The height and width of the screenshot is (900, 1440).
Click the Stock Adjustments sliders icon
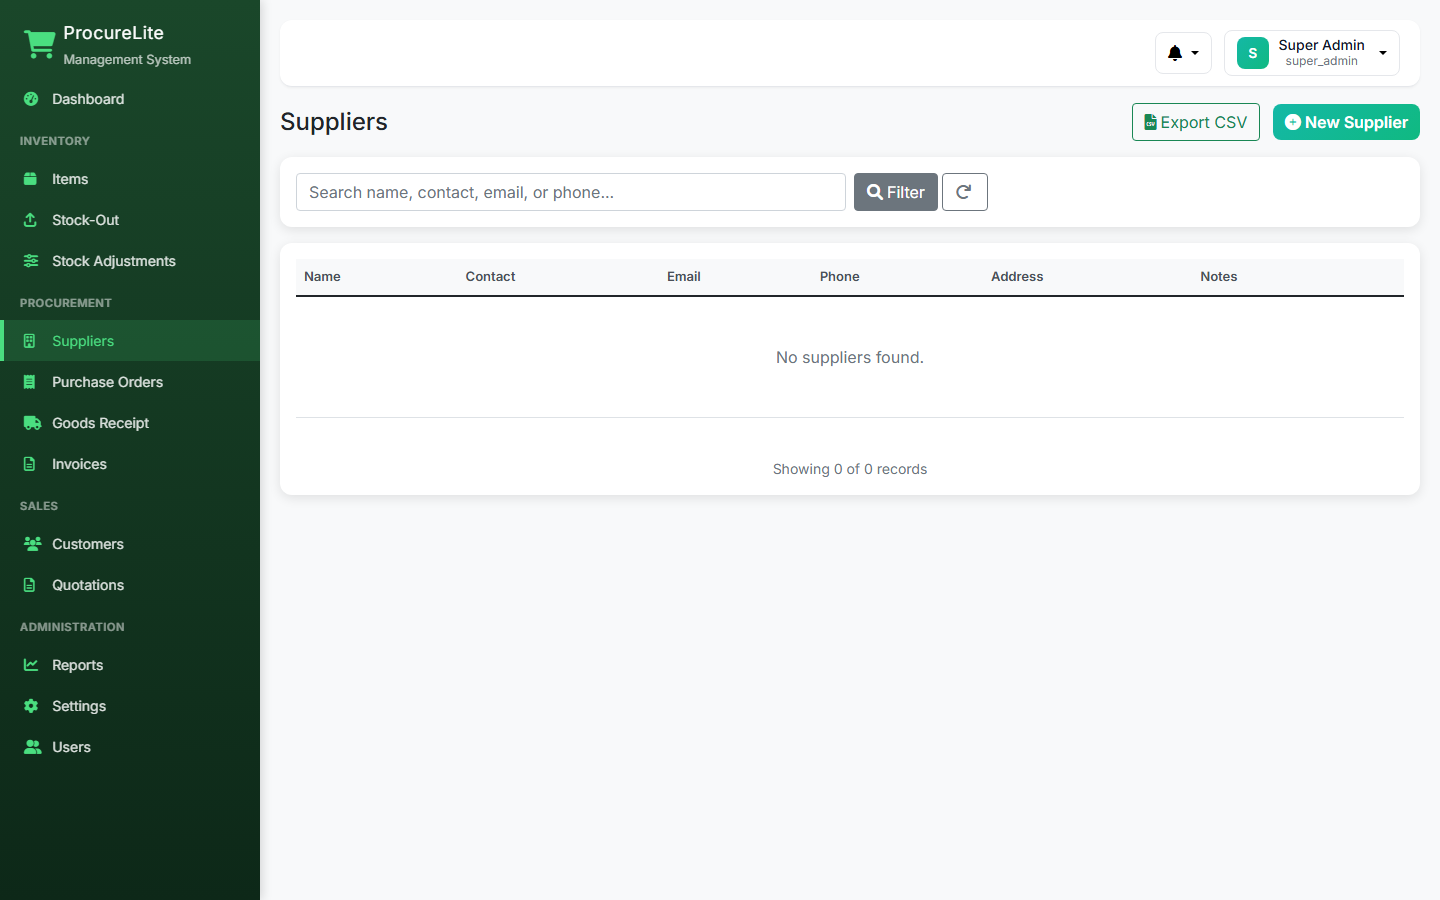tap(31, 261)
